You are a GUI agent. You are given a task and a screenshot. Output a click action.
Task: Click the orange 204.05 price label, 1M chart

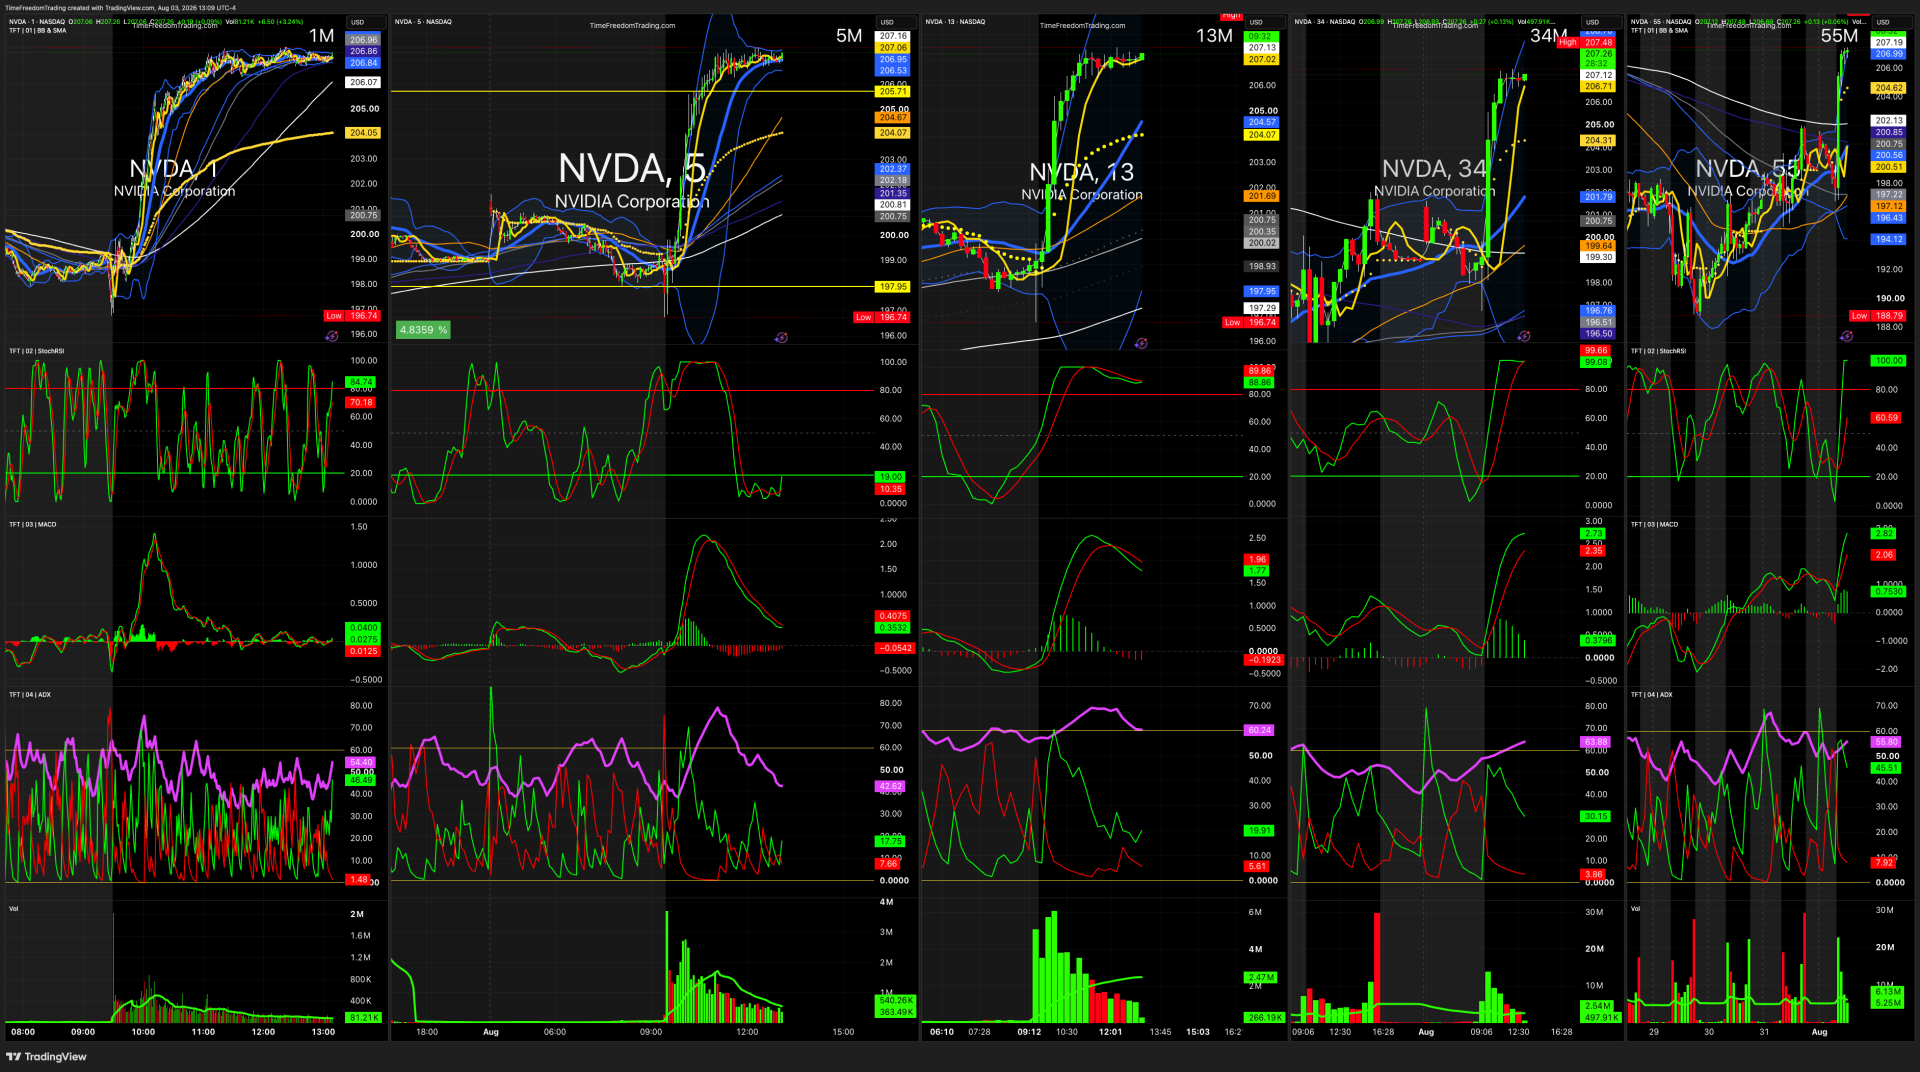[364, 133]
